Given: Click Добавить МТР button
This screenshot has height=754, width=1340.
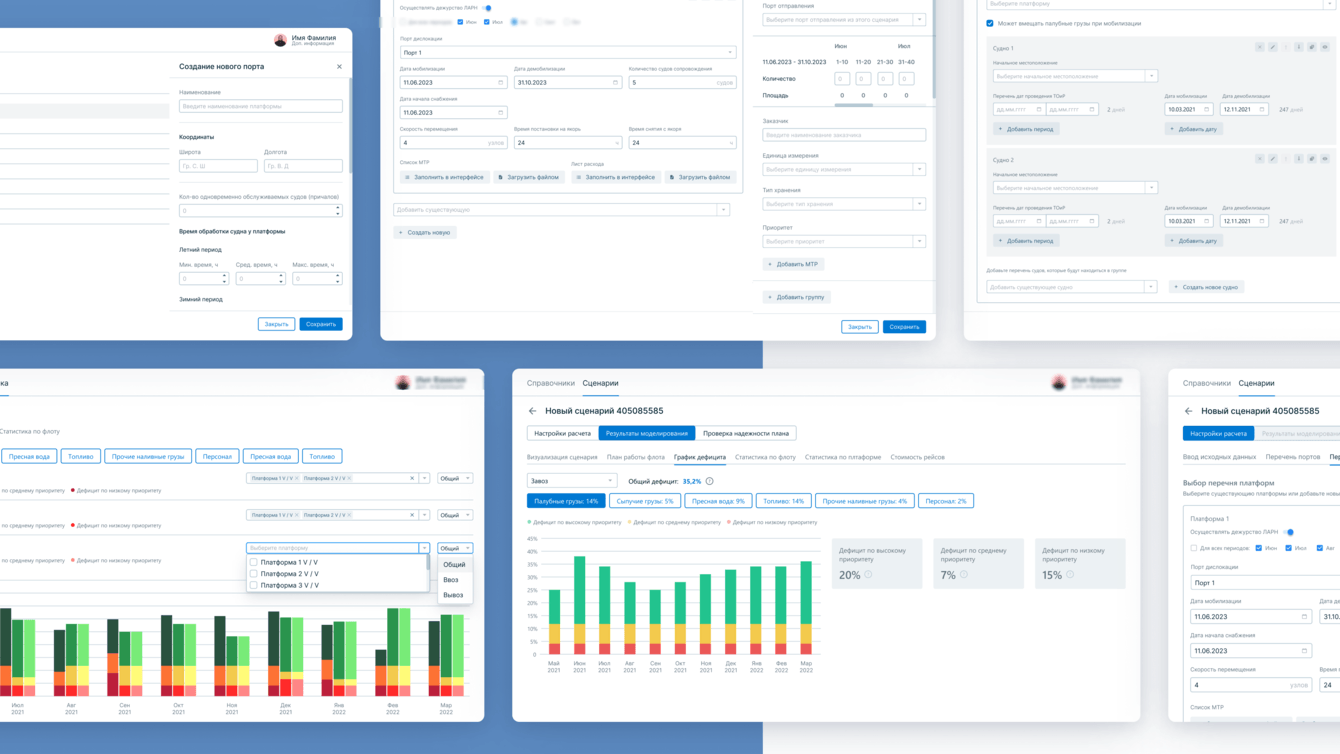Looking at the screenshot, I should tap(793, 264).
